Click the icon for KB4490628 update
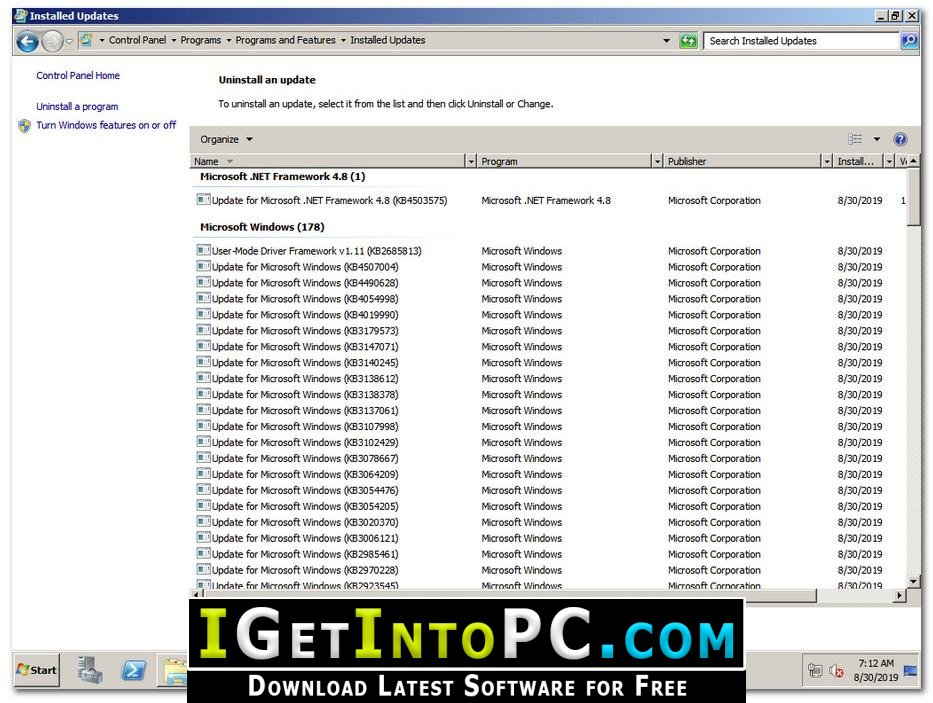 pos(203,283)
